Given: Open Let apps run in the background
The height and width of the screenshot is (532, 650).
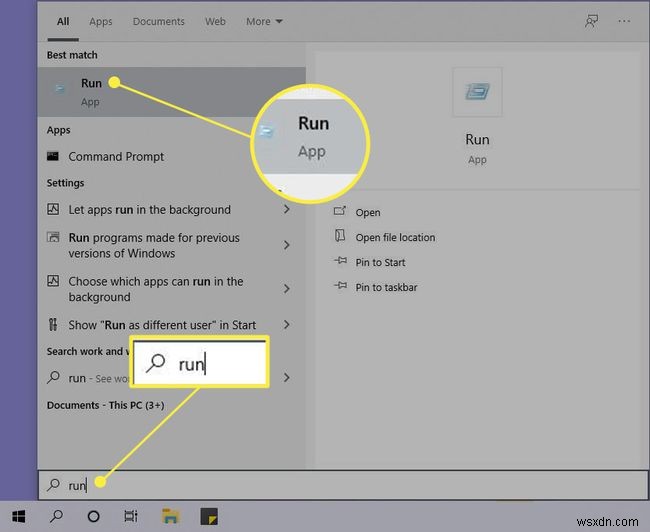Looking at the screenshot, I should point(149,210).
